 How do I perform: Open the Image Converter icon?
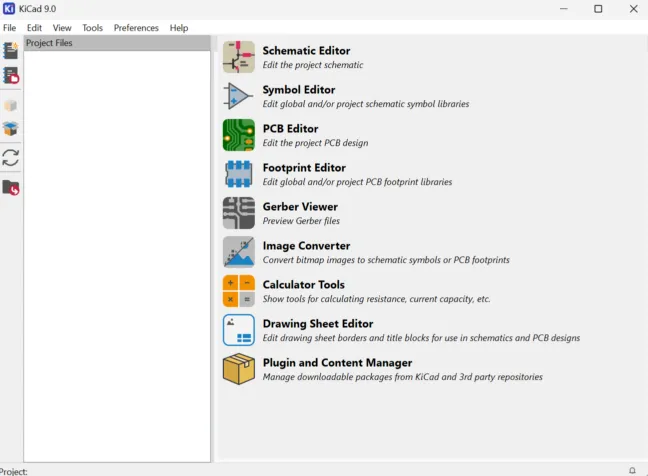[x=238, y=252]
